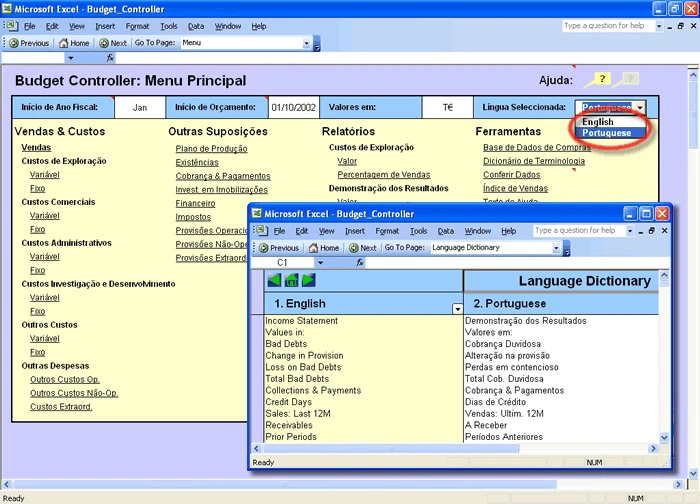
Task: Click Next in the Language Dictionary window toolbar
Action: click(363, 248)
